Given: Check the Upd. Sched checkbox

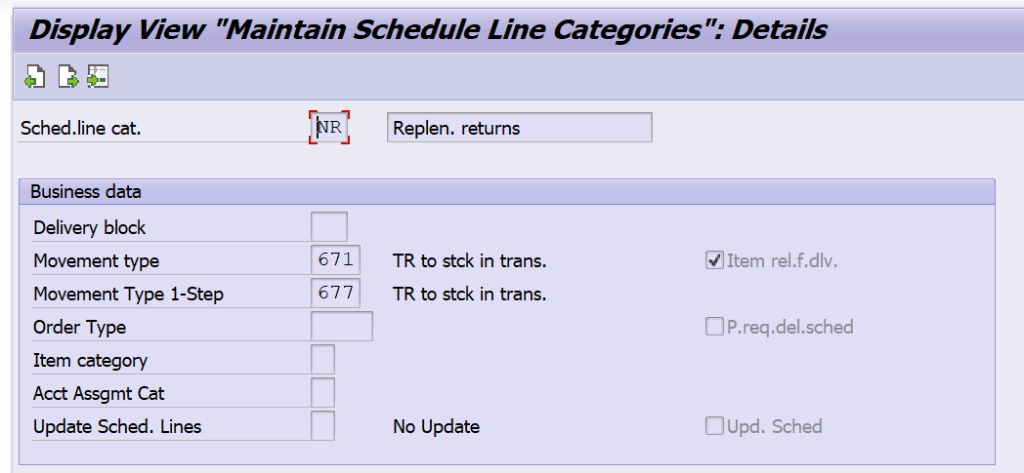Looking at the screenshot, I should click(x=714, y=427).
